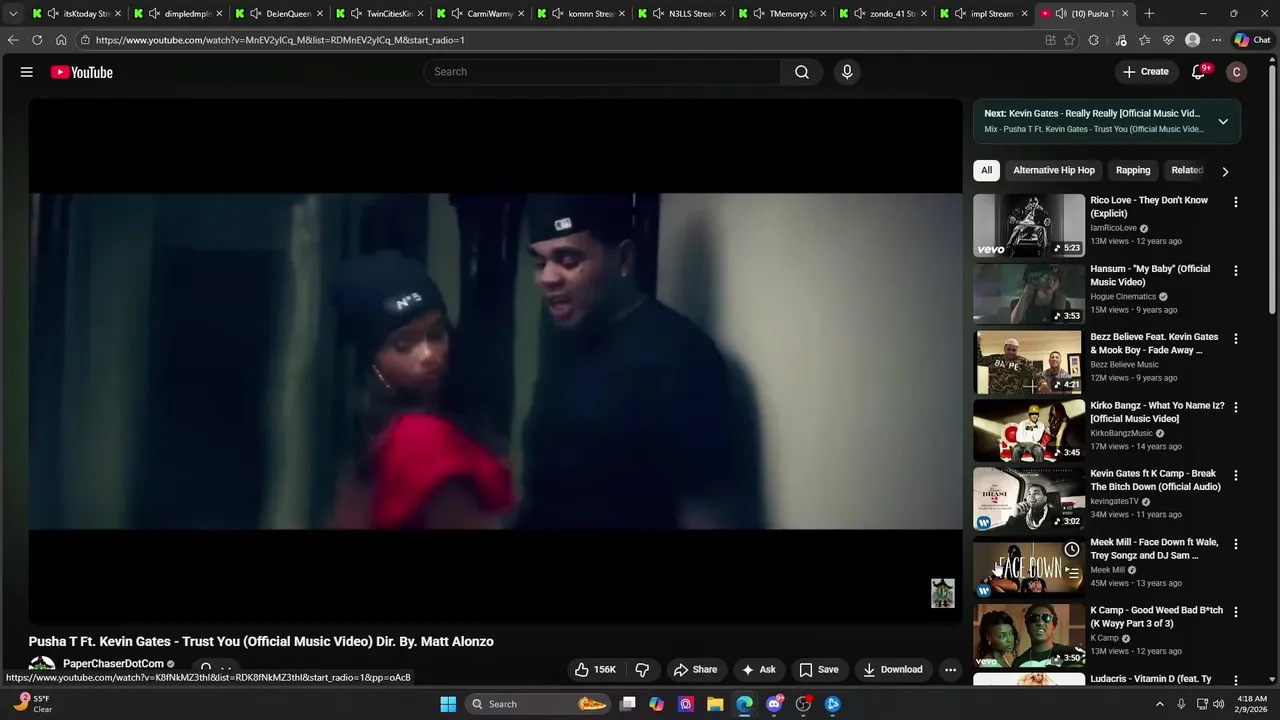Open File Explorer from the taskbar
1280x720 pixels.
click(x=715, y=704)
